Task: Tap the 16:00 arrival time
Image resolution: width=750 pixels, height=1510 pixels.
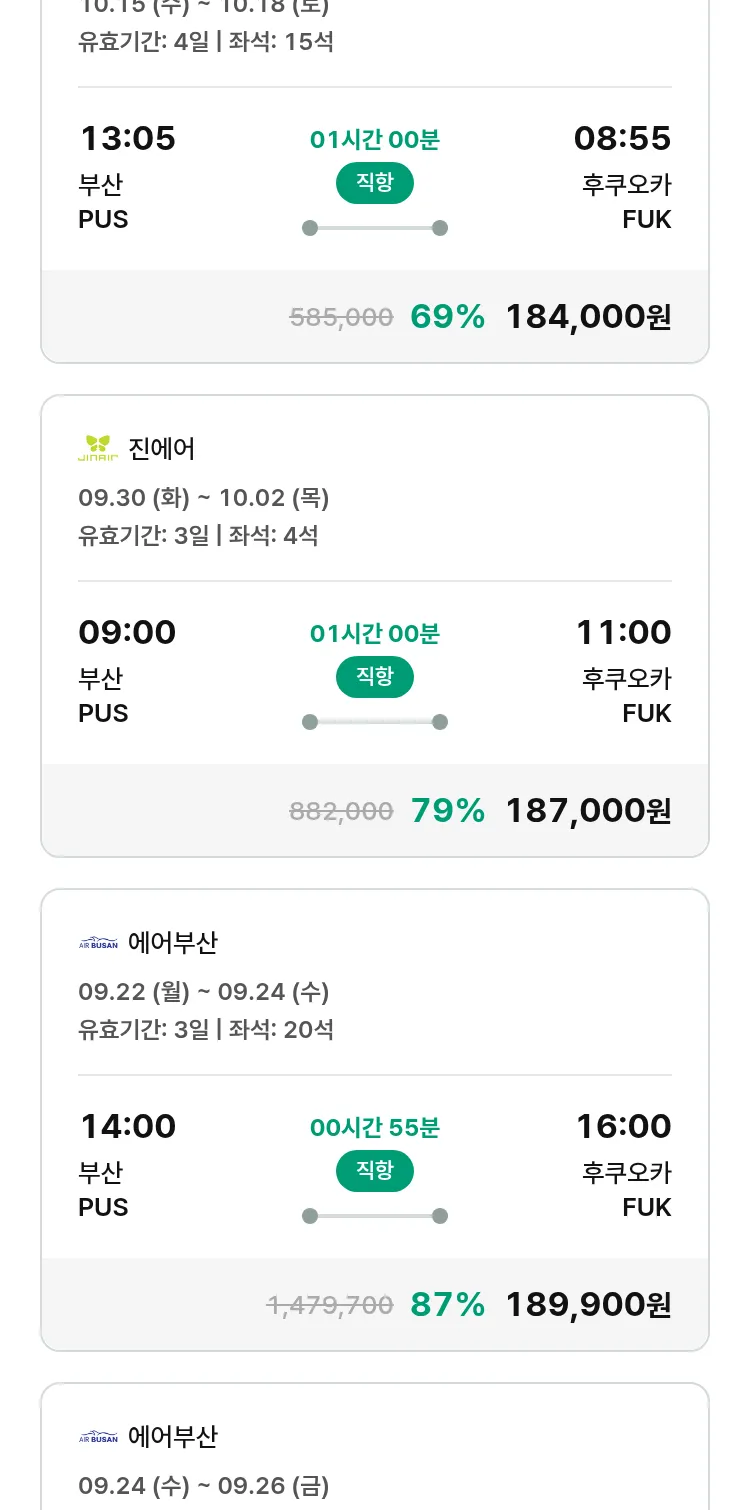Action: (x=623, y=1126)
